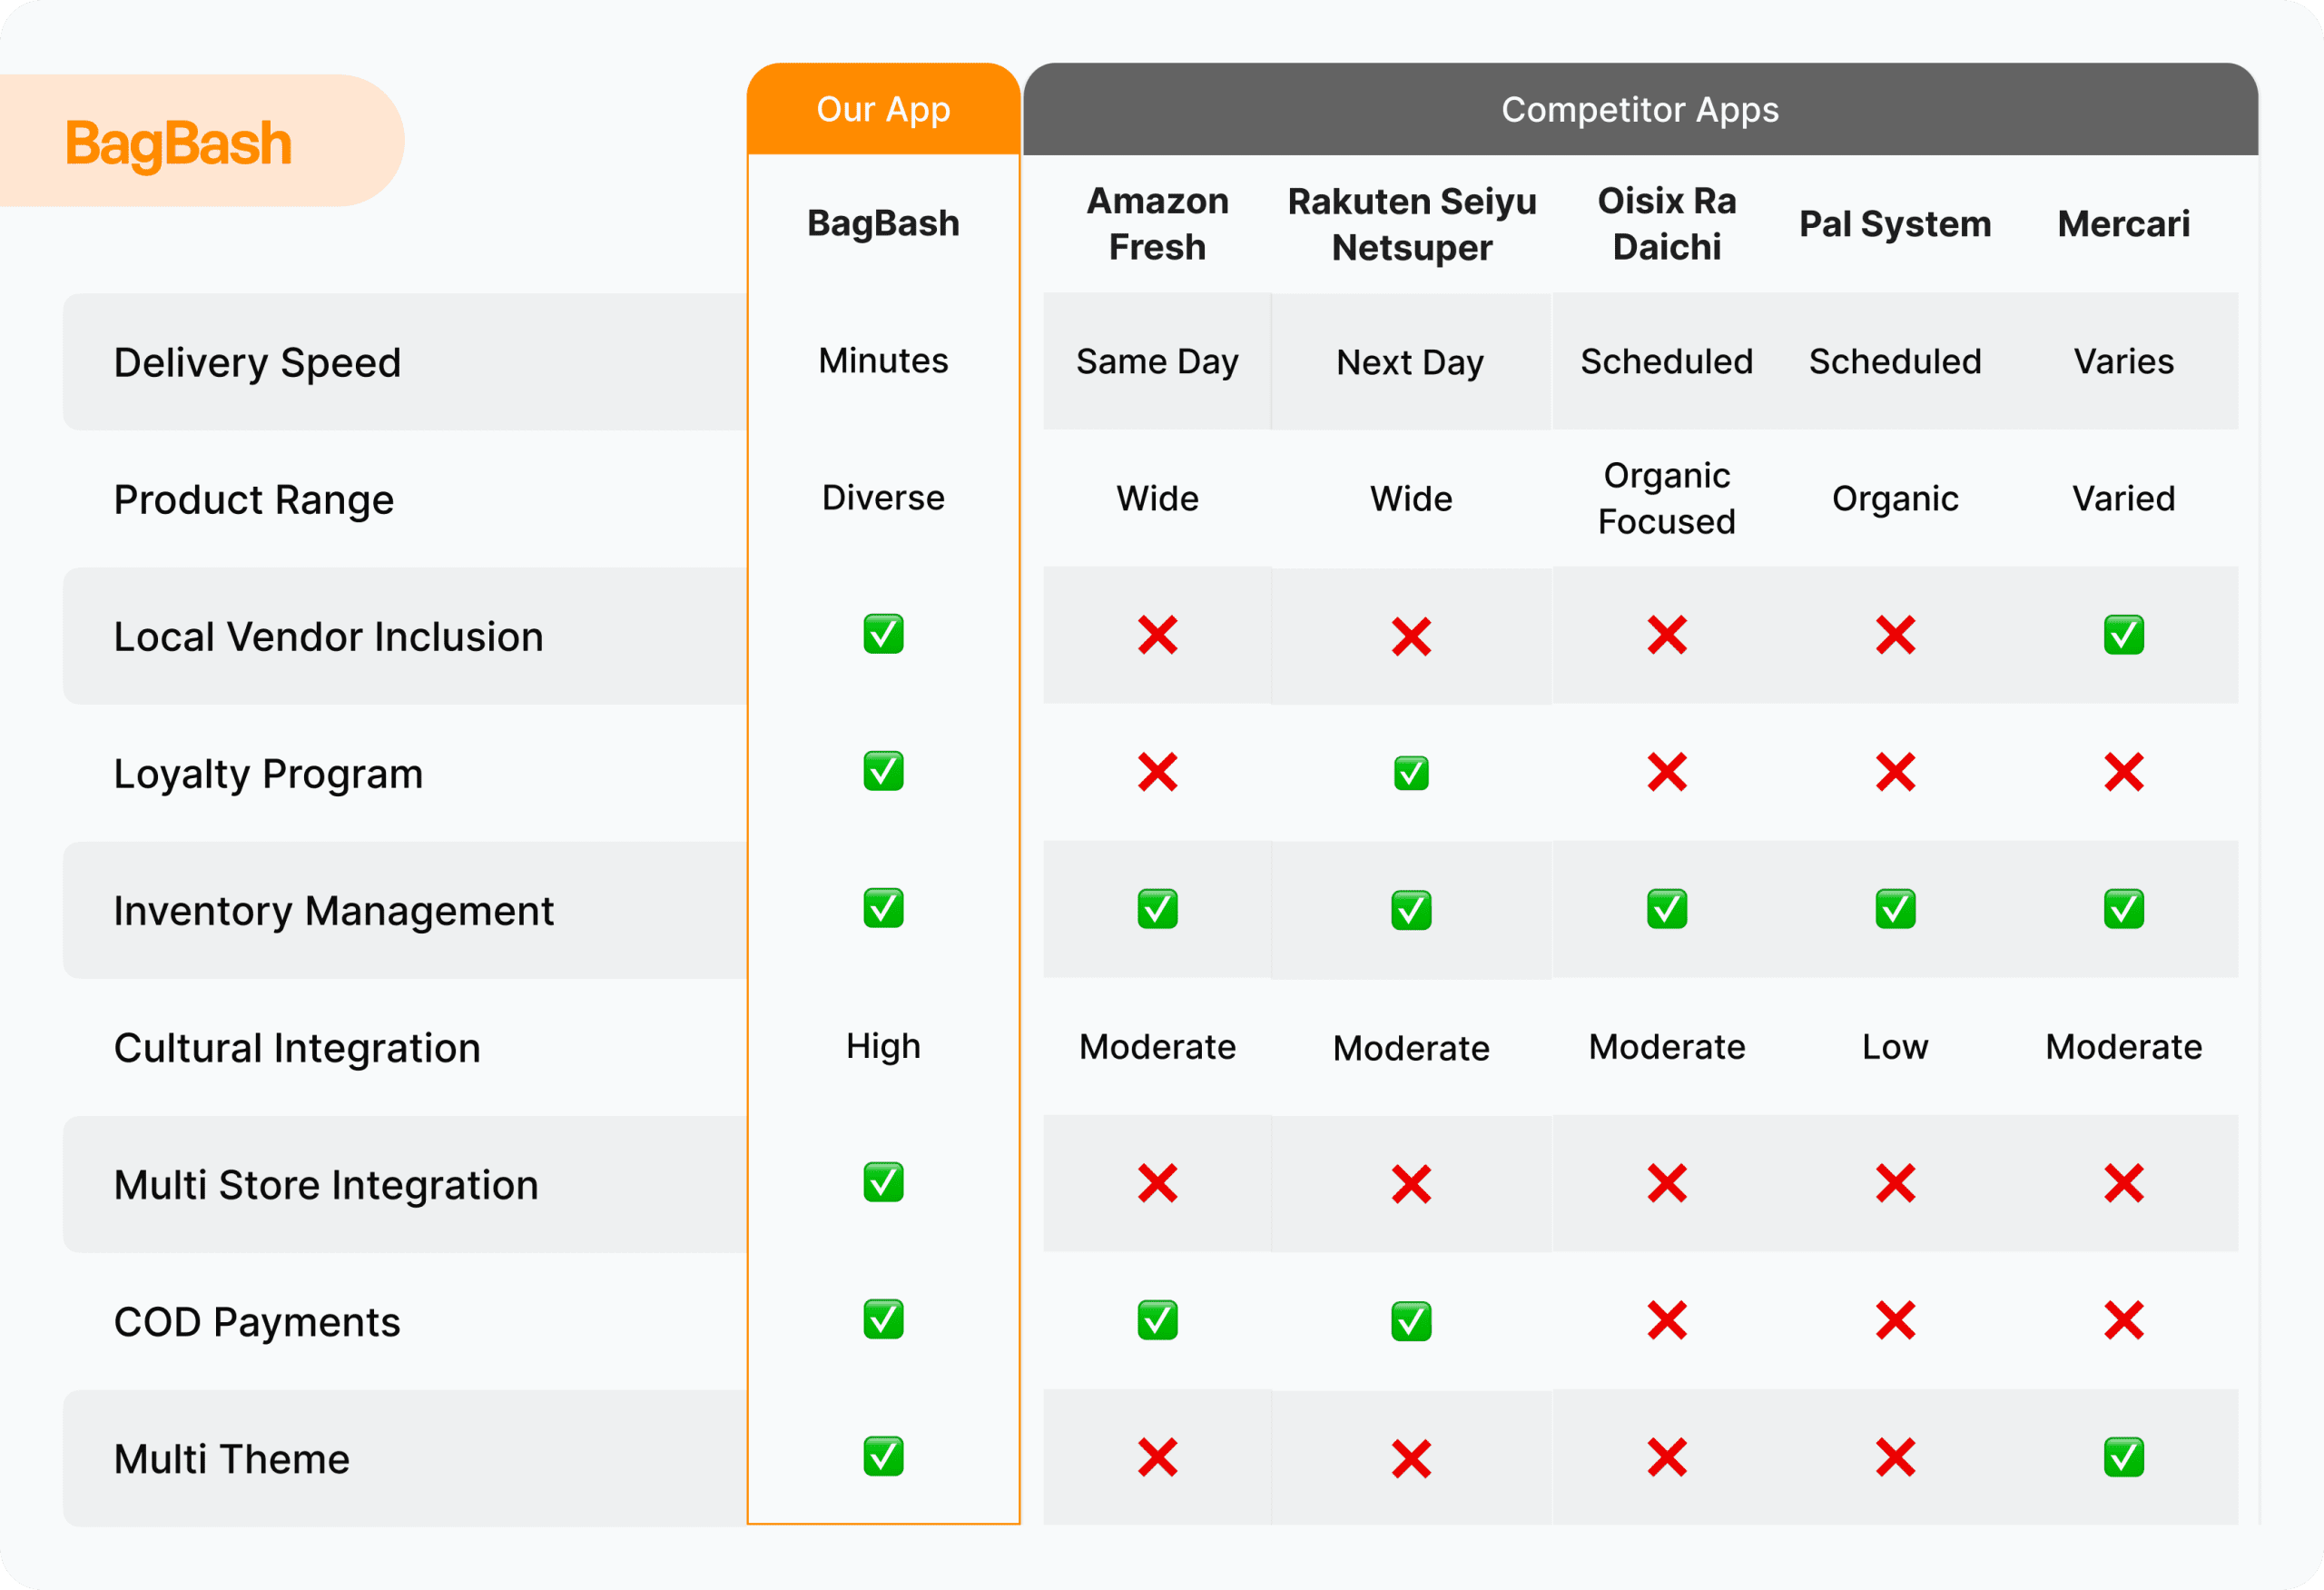Select the Our App orange header tab
This screenshot has width=2324, height=1590.
pos(883,109)
